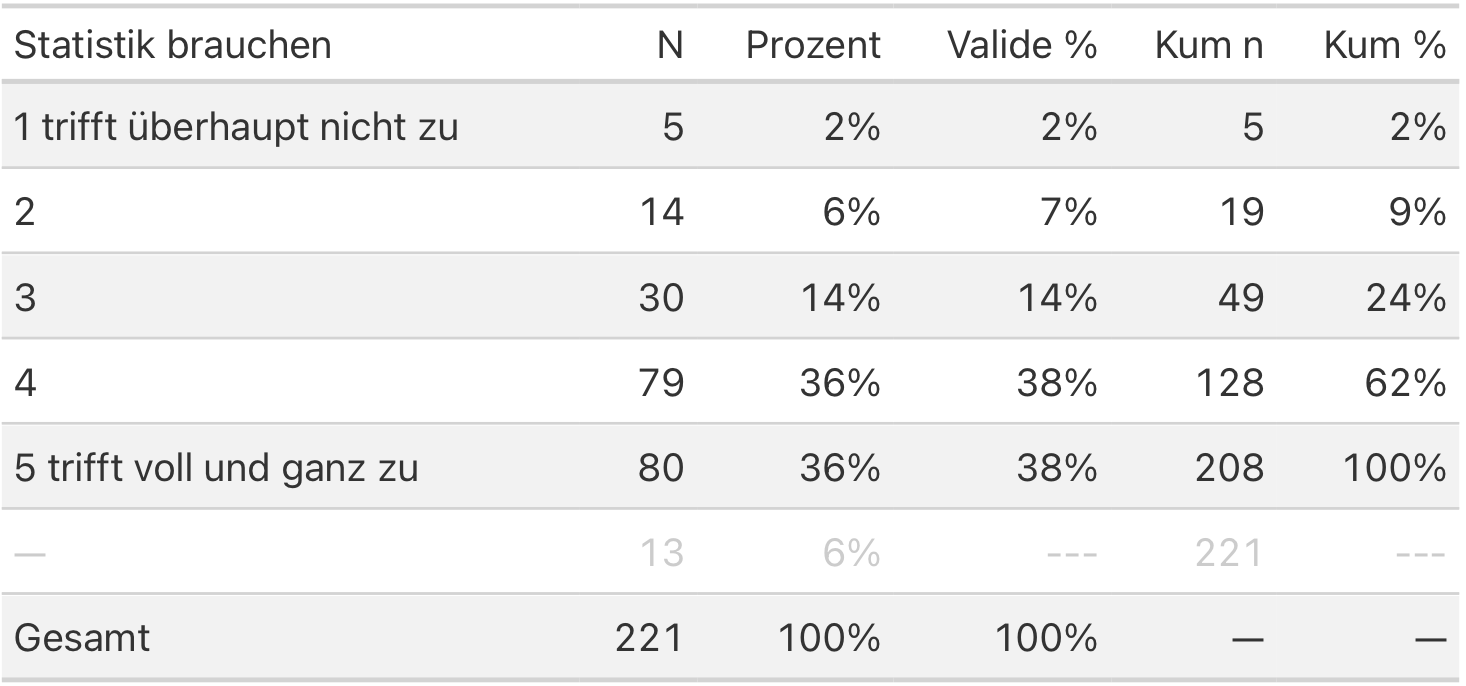Click the greyed-out cumulative count 221
The width and height of the screenshot is (1466, 686).
[x=1229, y=552]
